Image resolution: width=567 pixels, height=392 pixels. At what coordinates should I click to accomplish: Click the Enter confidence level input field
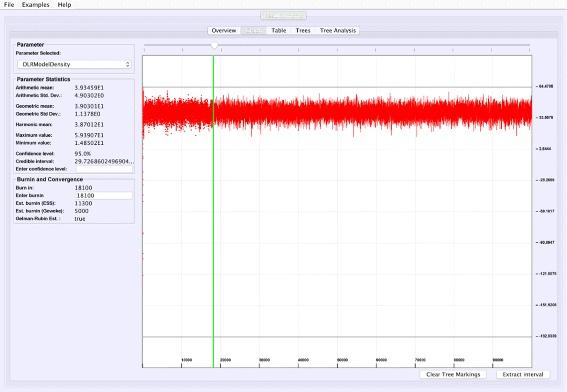tap(104, 169)
